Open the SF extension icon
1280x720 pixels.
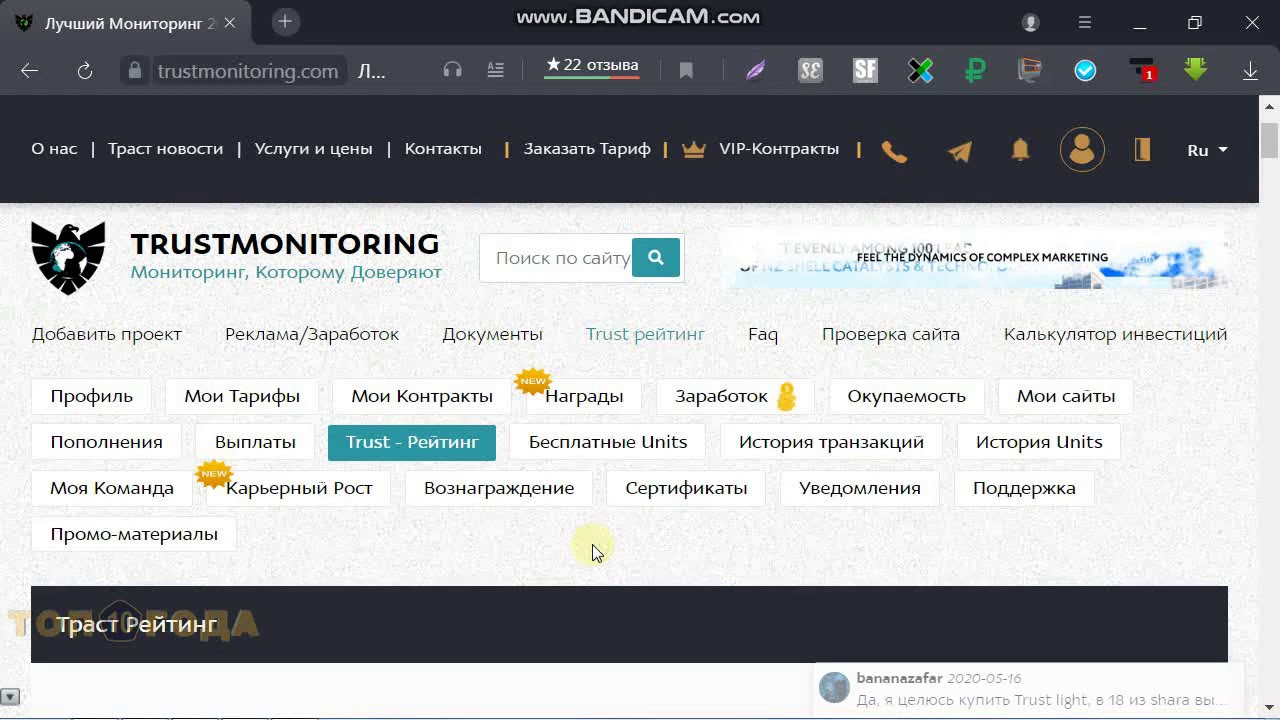[x=865, y=70]
